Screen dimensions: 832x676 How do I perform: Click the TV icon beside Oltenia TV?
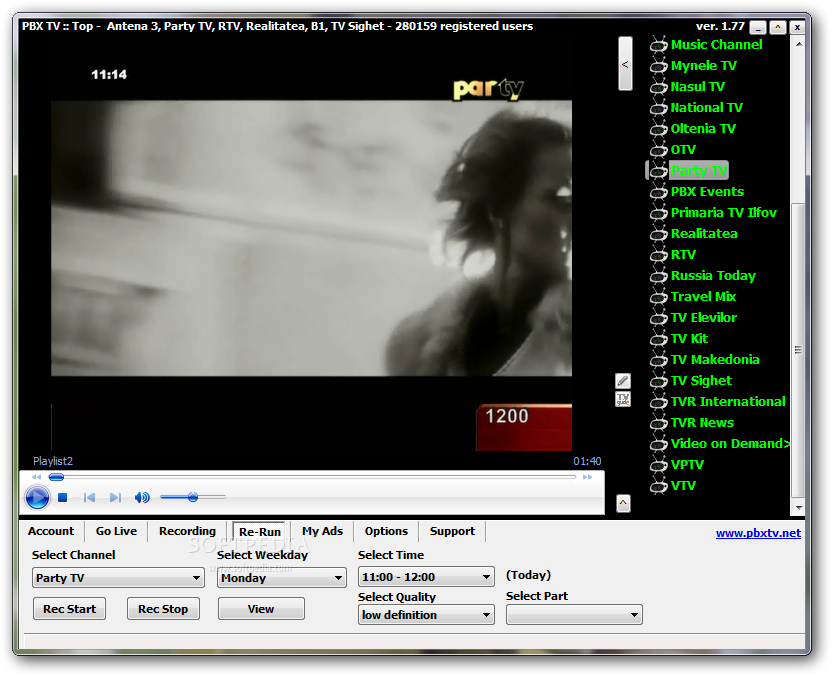tap(658, 129)
